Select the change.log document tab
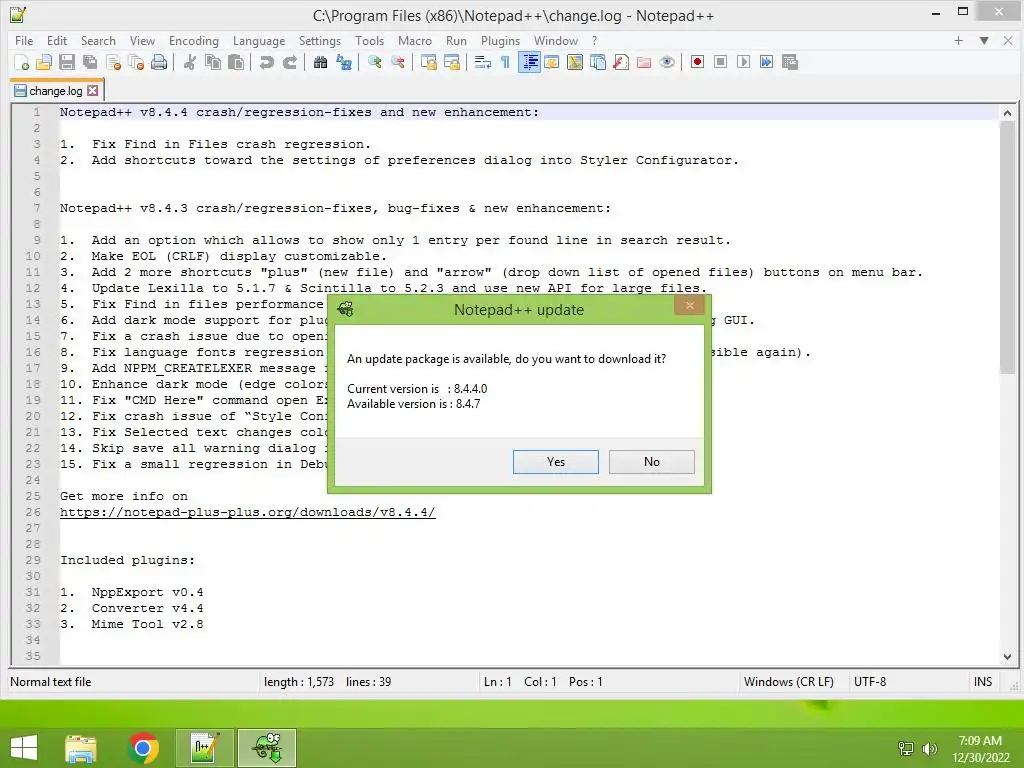Screen dimensions: 1024x768 tap(56, 91)
